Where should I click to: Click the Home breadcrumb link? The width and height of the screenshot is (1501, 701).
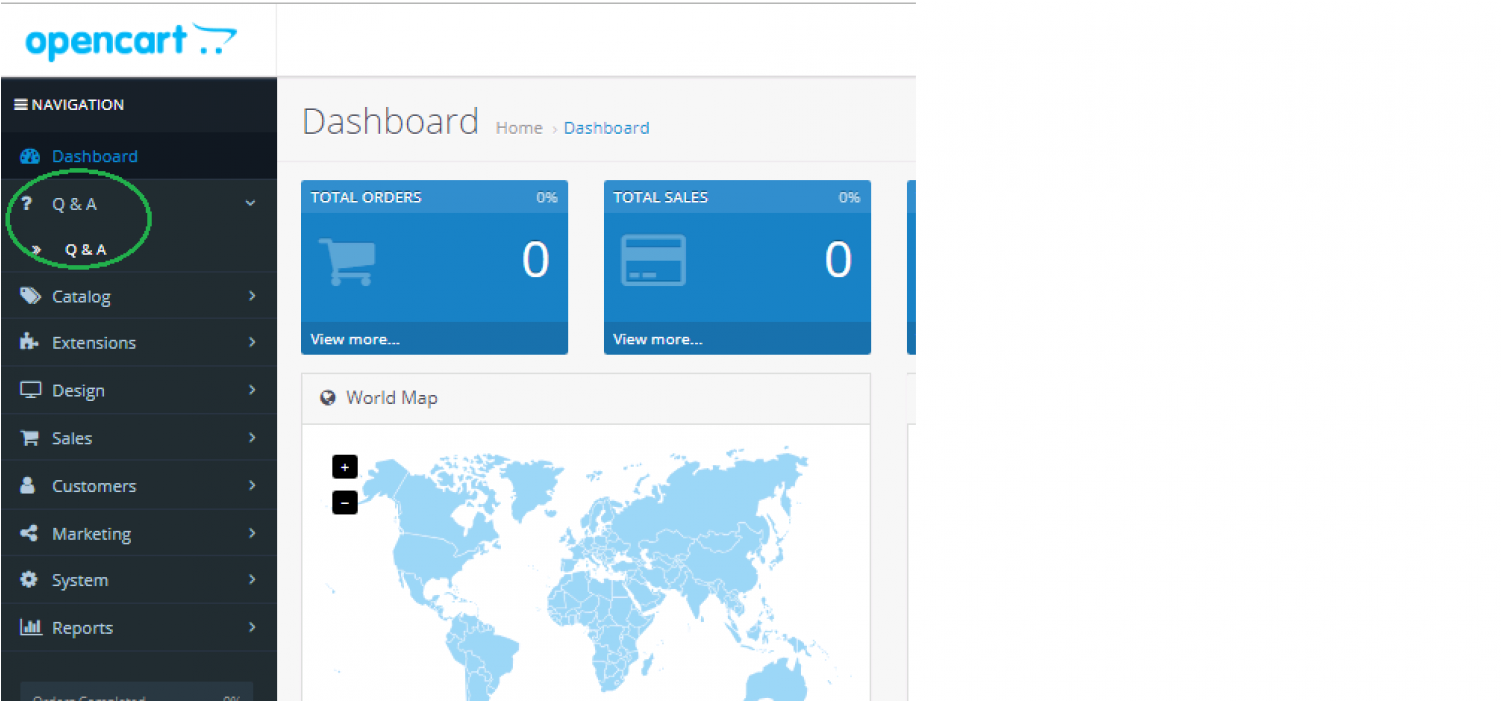[x=519, y=128]
